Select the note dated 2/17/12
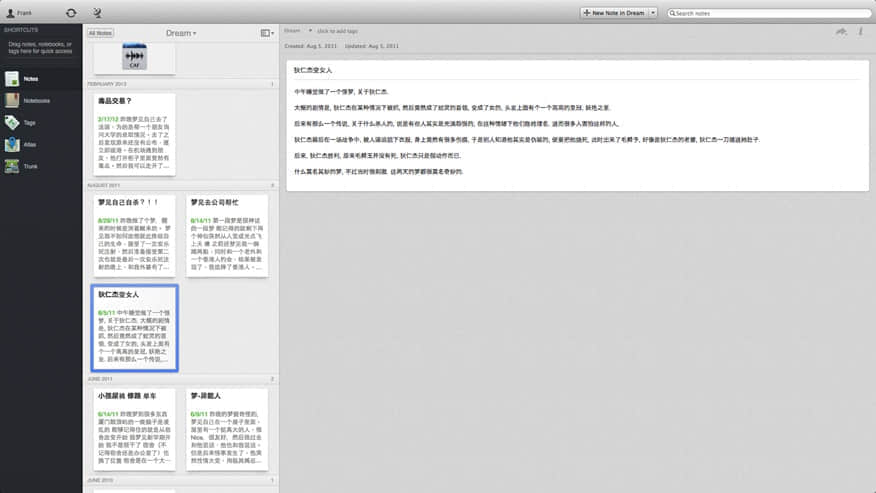The width and height of the screenshot is (876, 493). coord(134,135)
